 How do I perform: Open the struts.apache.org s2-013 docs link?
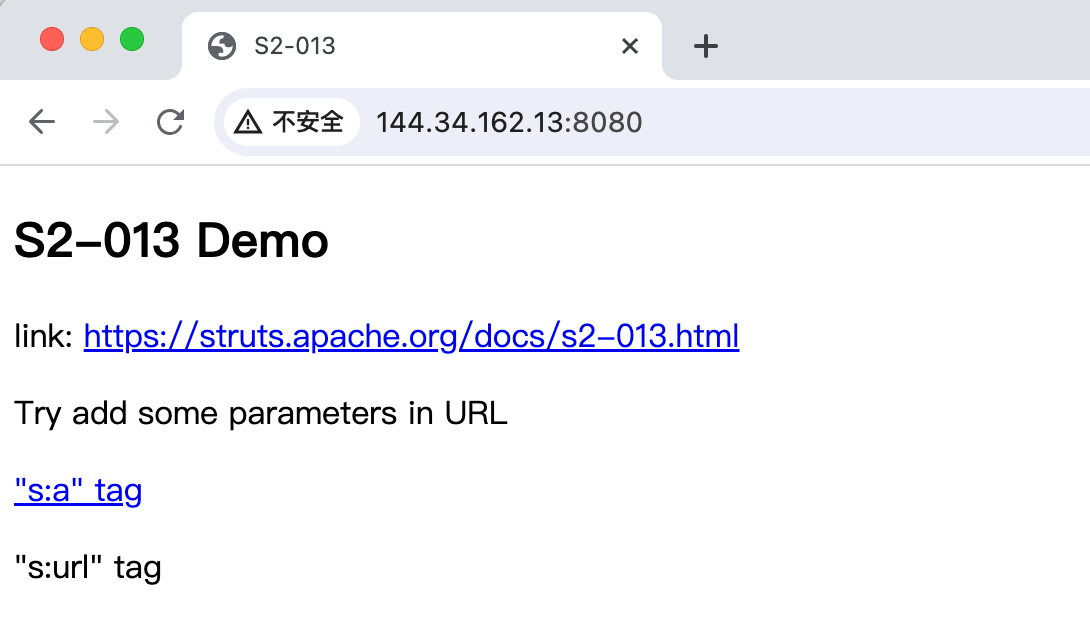click(x=411, y=337)
